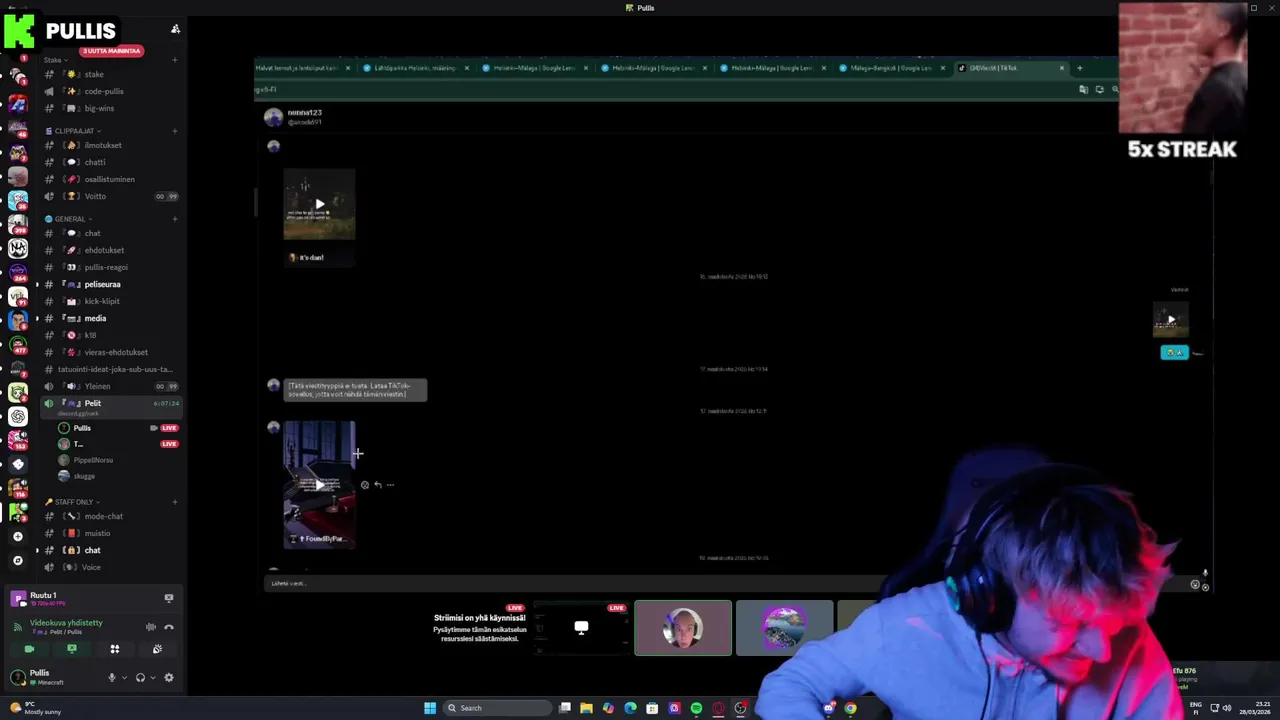The height and width of the screenshot is (720, 1280).
Task: Toggle noise suppression icon
Action: click(x=151, y=627)
